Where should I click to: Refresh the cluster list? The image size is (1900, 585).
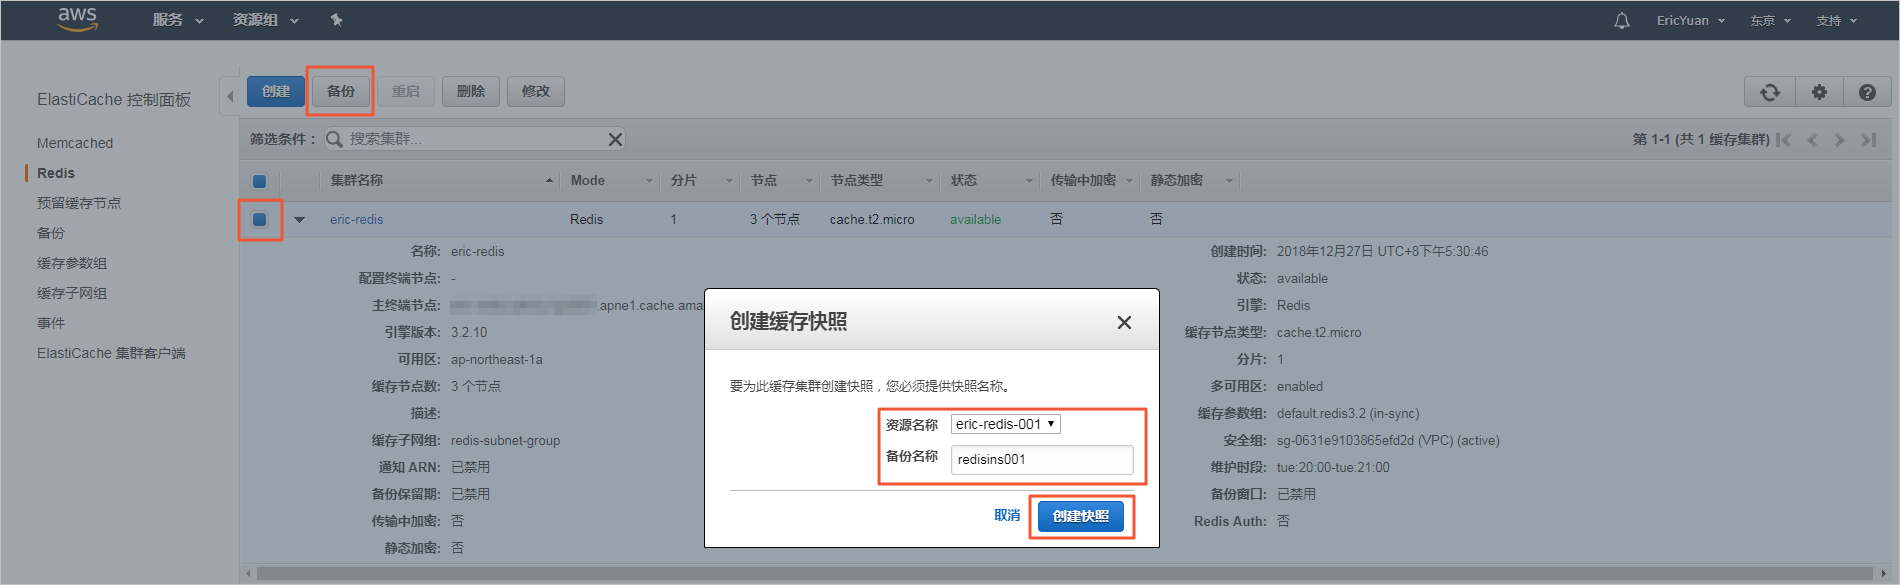point(1770,92)
